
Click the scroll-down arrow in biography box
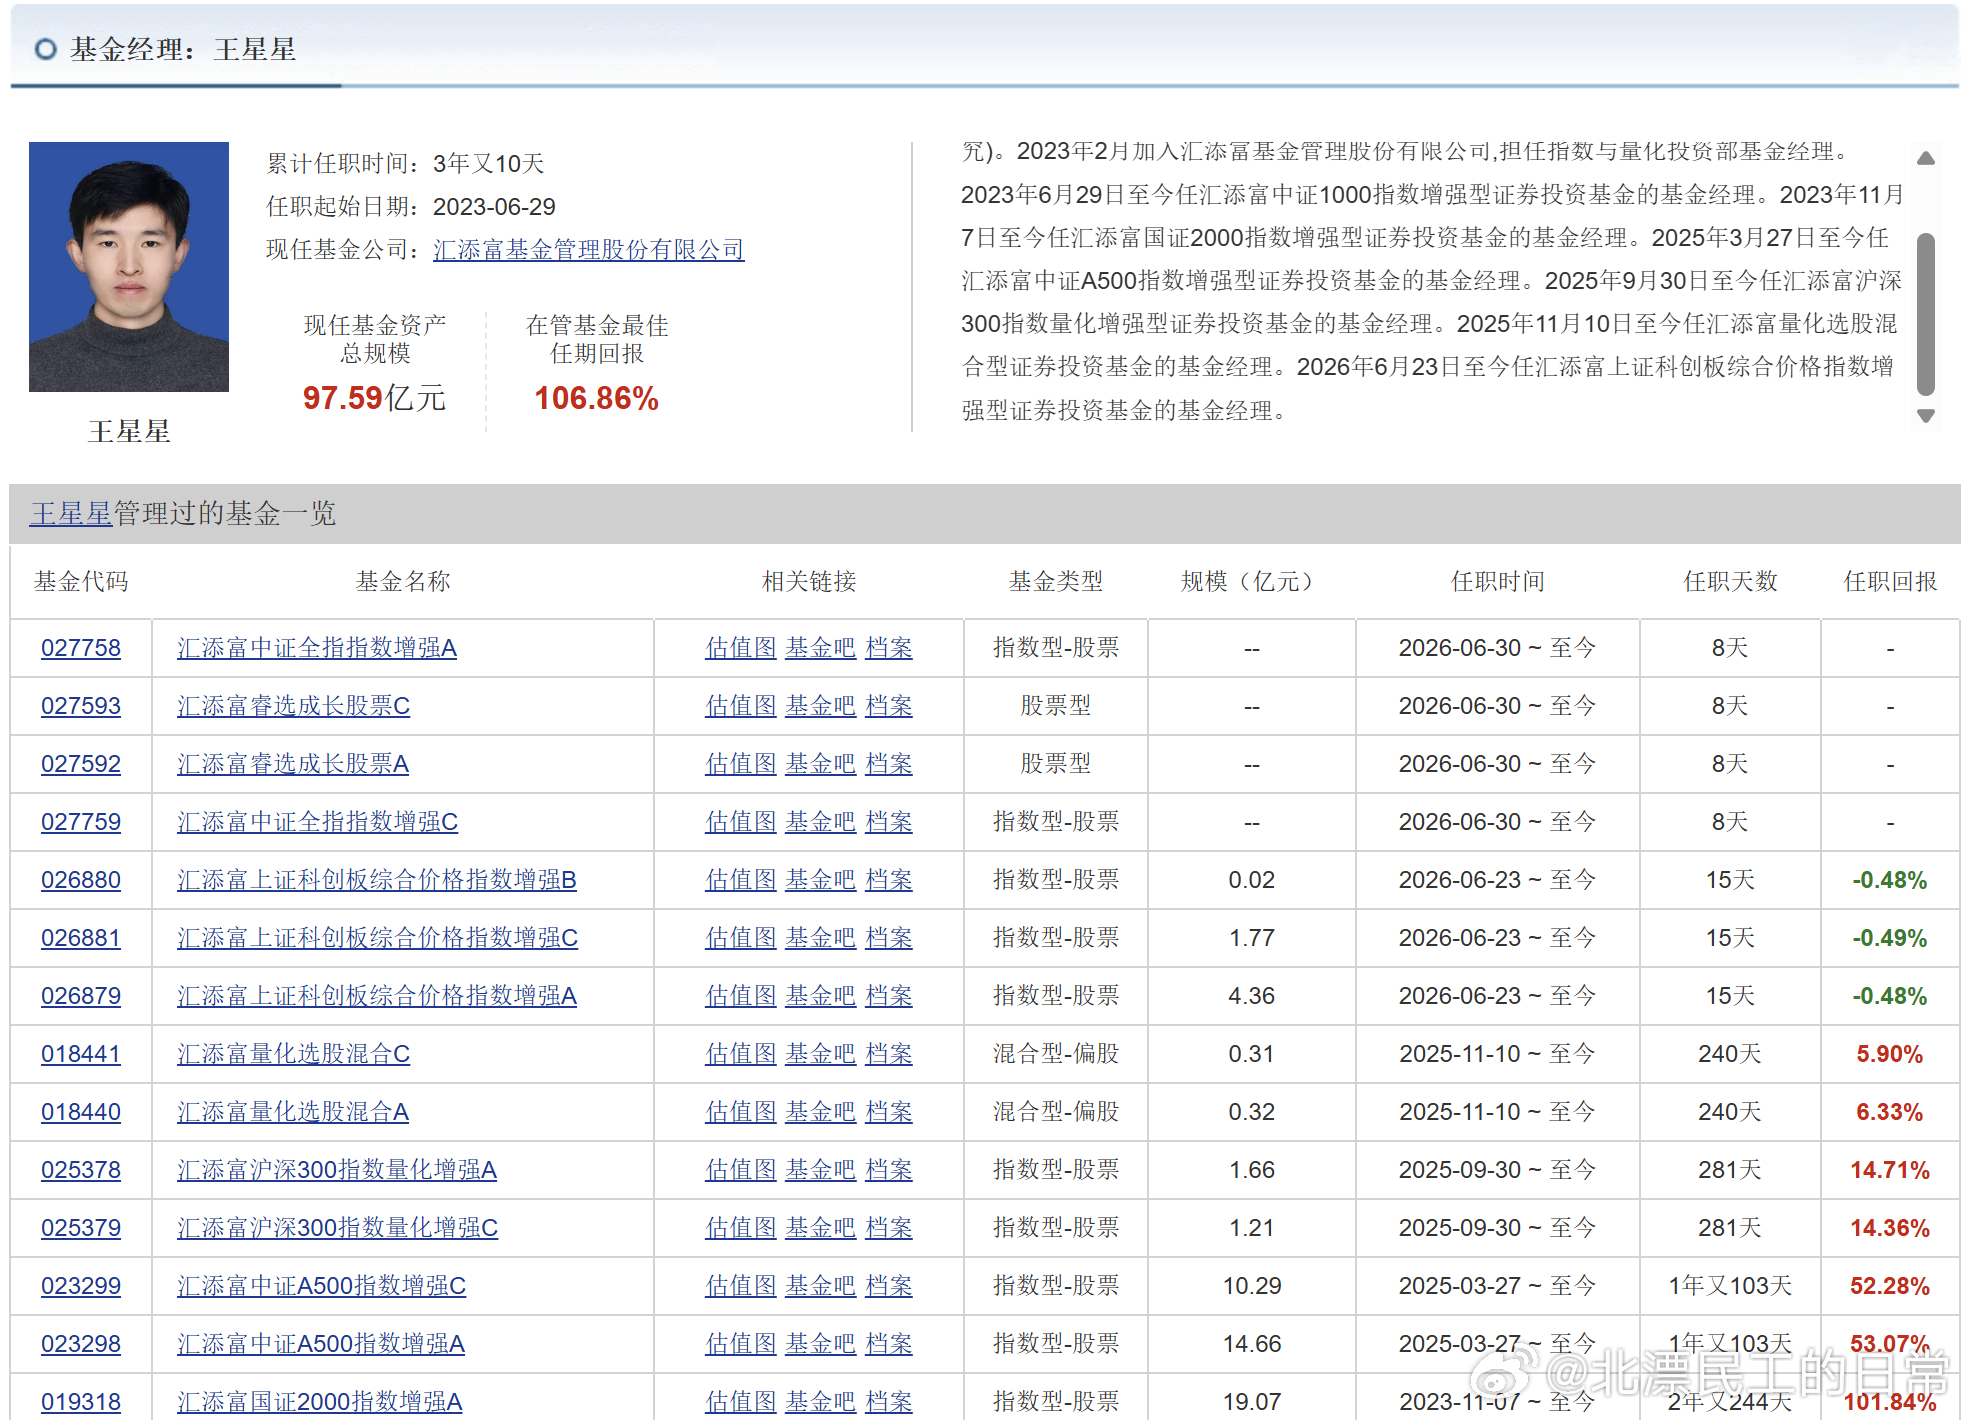coord(1925,415)
